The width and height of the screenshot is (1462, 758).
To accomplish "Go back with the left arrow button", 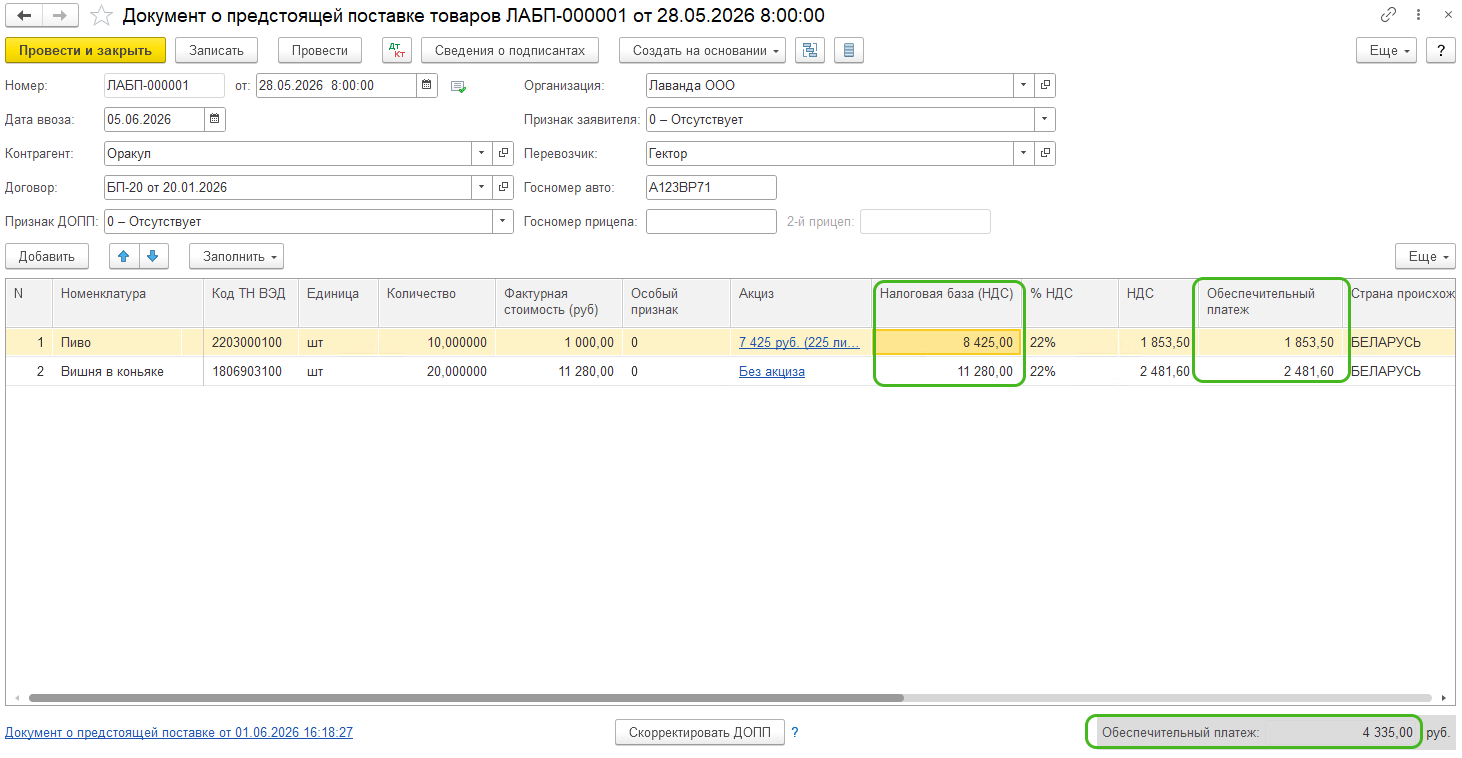I will (x=24, y=16).
